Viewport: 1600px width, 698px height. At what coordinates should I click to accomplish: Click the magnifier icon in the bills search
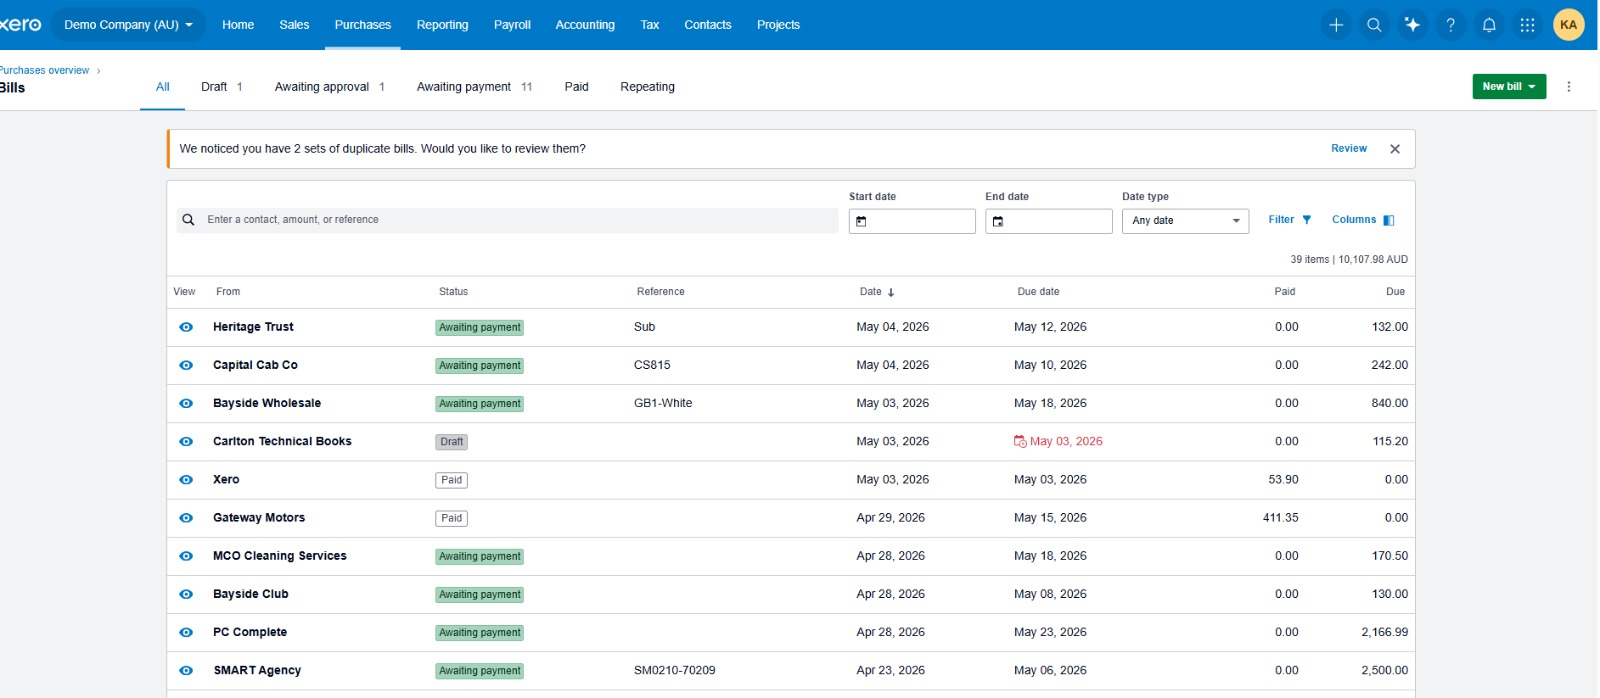188,220
